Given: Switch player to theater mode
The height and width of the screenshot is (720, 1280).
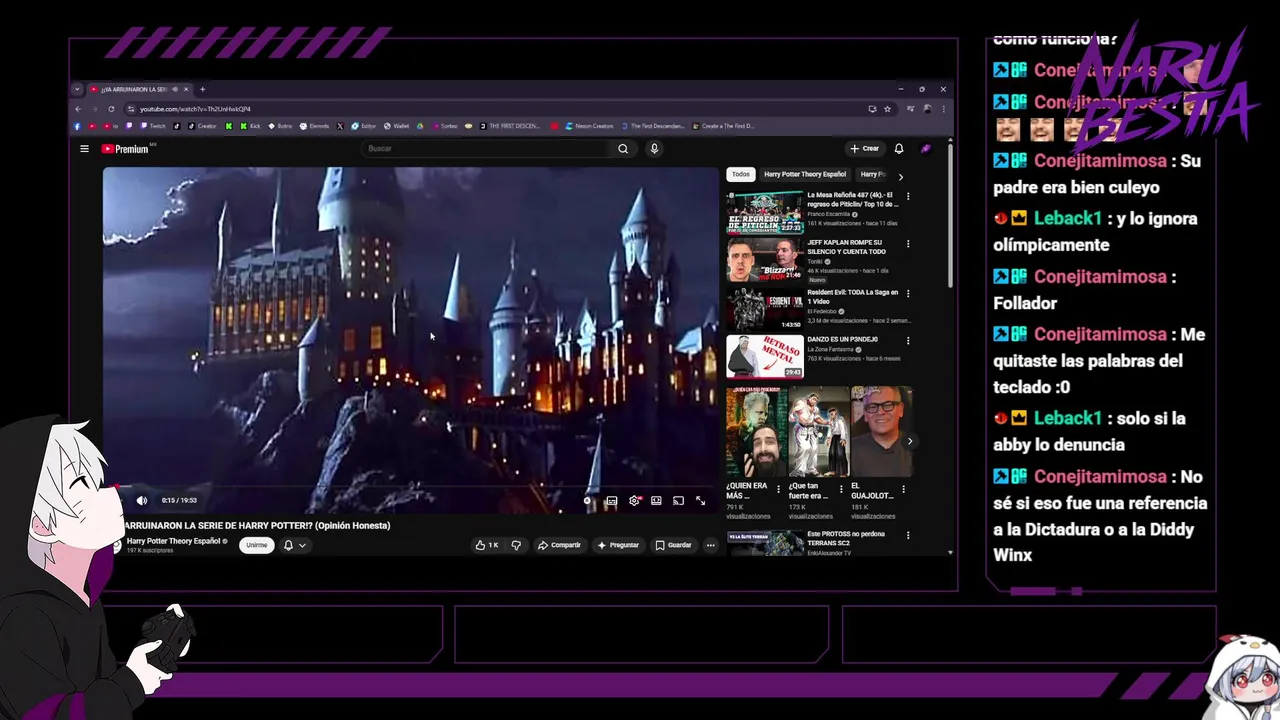Looking at the screenshot, I should pyautogui.click(x=656, y=500).
